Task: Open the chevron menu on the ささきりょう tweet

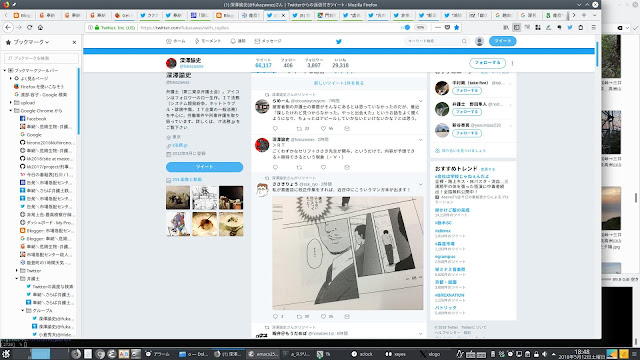Action: click(x=420, y=184)
